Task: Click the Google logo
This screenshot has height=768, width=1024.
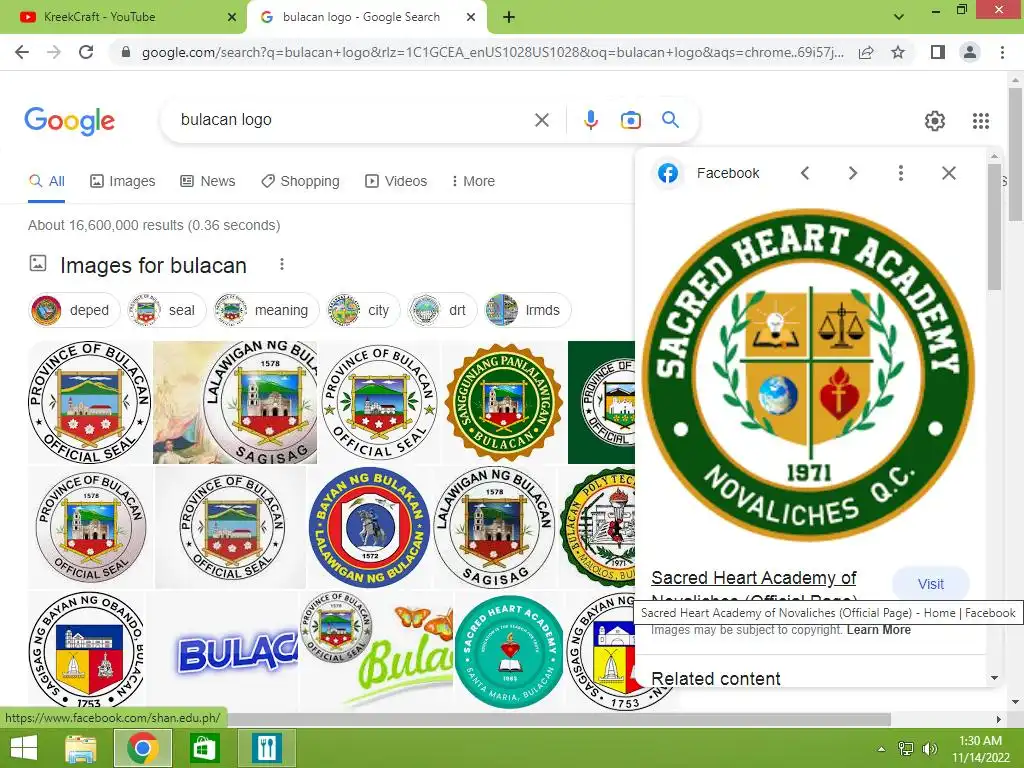Action: click(70, 121)
